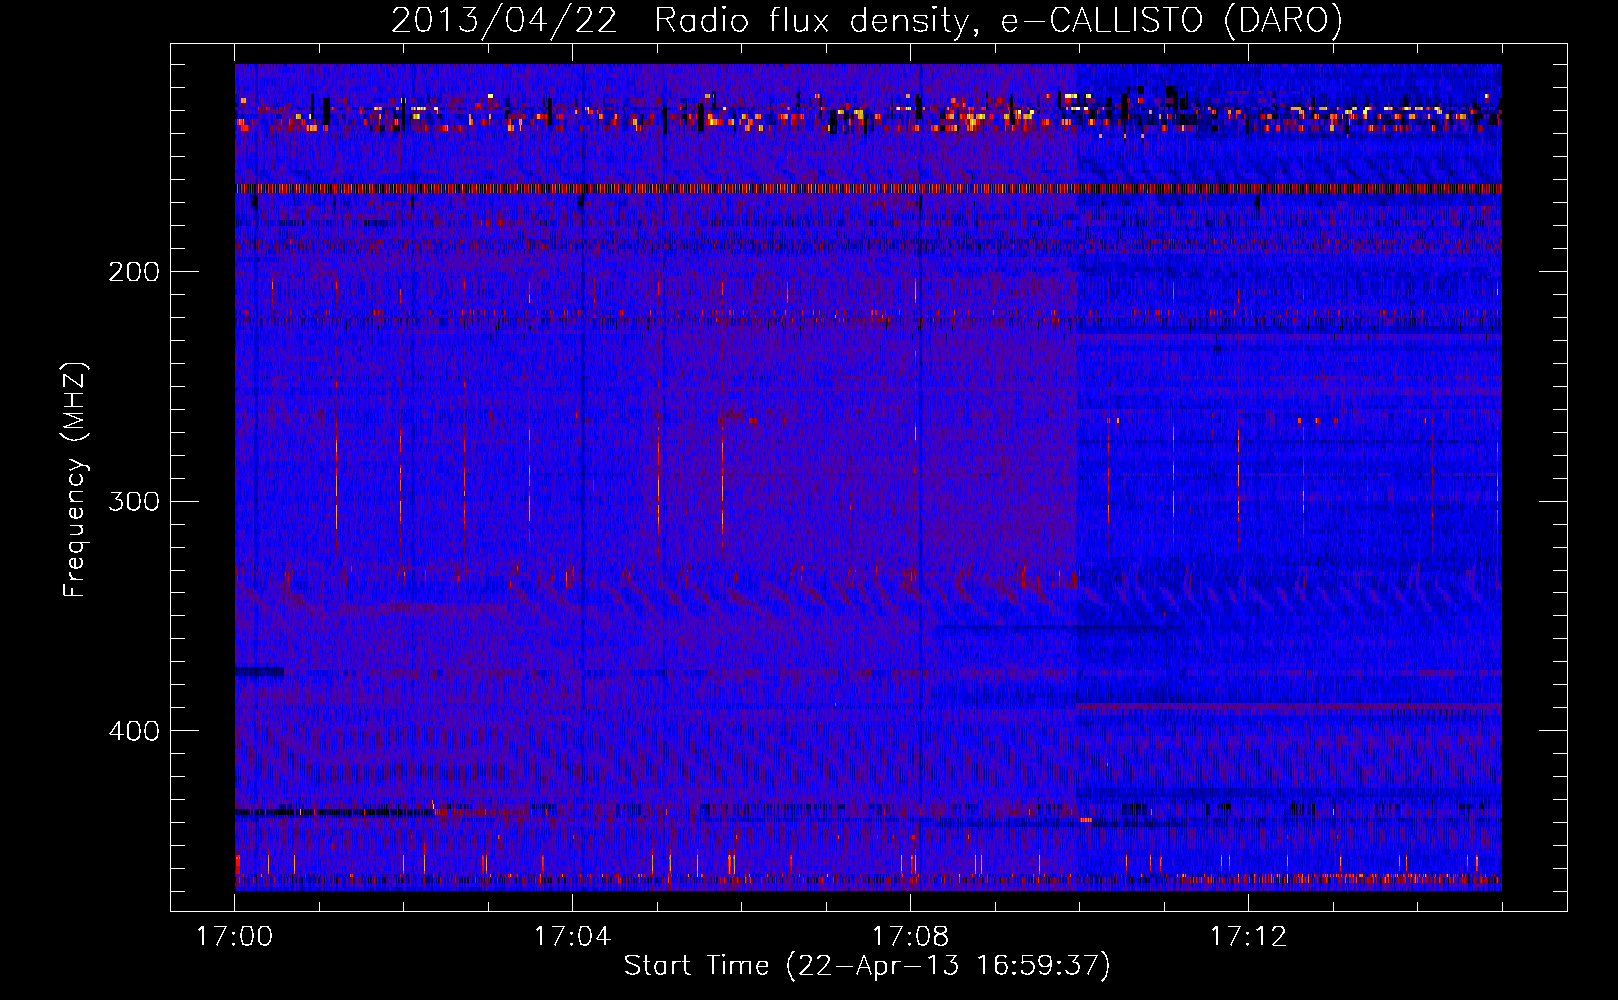Click the 'Frequency (MHZ)' axis label
The width and height of the screenshot is (1618, 1000).
pyautogui.click(x=76, y=480)
